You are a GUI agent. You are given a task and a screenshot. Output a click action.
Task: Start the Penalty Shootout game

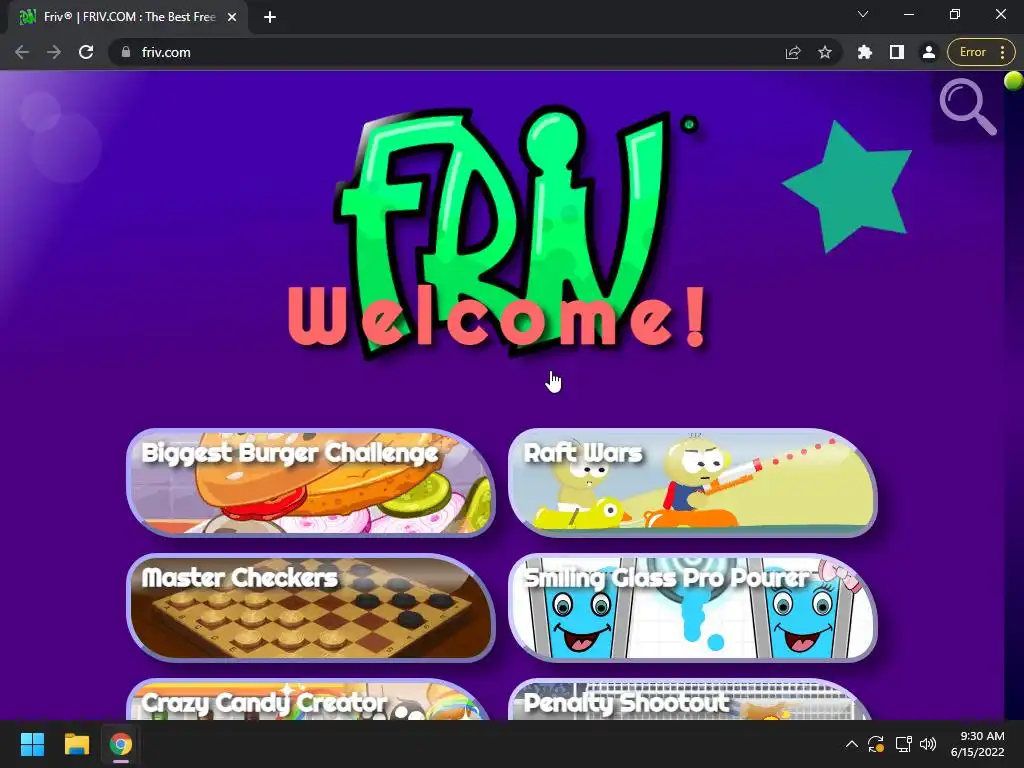[x=690, y=699]
